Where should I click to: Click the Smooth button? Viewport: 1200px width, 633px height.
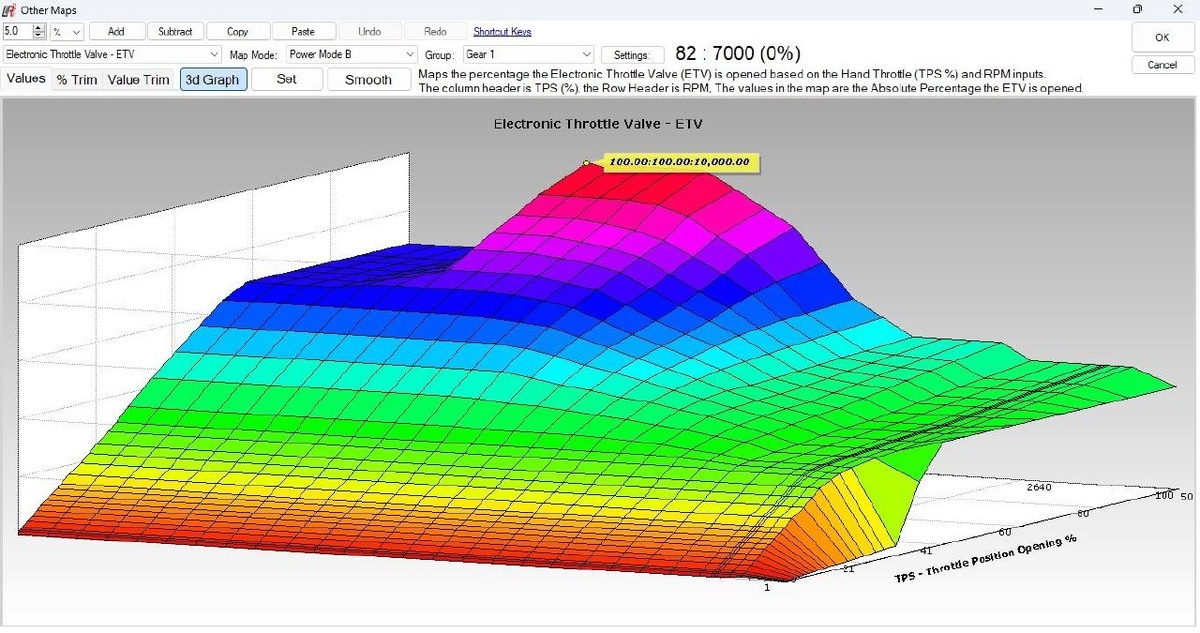(369, 79)
